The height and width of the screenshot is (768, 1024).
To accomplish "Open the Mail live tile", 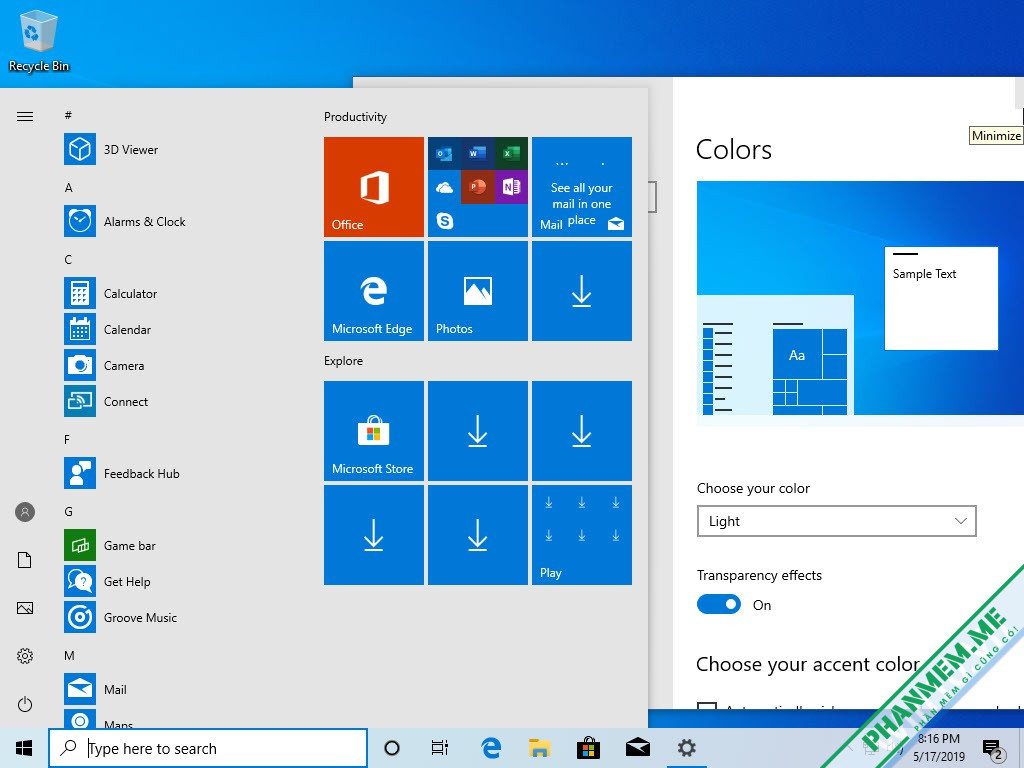I will [582, 187].
